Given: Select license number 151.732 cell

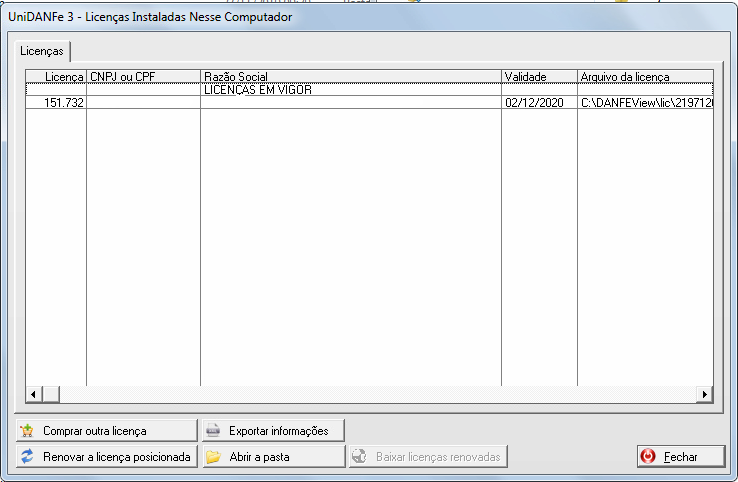Looking at the screenshot, I should pyautogui.click(x=56, y=103).
